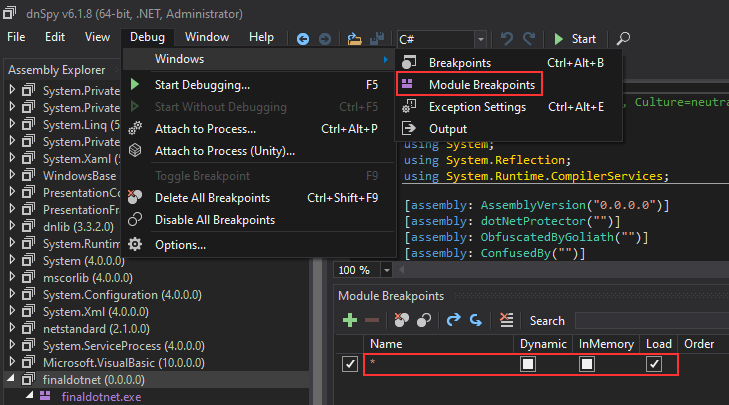Click the undo arrow in toolbar
The height and width of the screenshot is (405, 729).
tap(507, 38)
